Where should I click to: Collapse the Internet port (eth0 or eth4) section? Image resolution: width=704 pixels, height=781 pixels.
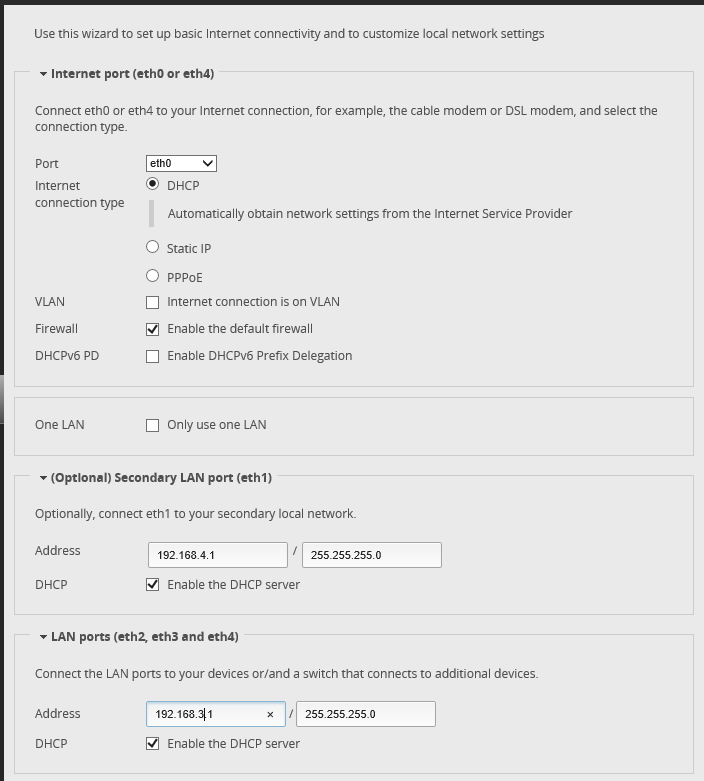pos(44,74)
